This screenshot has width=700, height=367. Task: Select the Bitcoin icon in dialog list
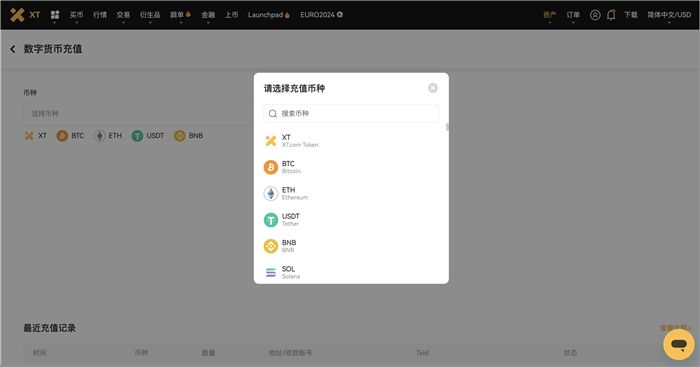(x=271, y=167)
